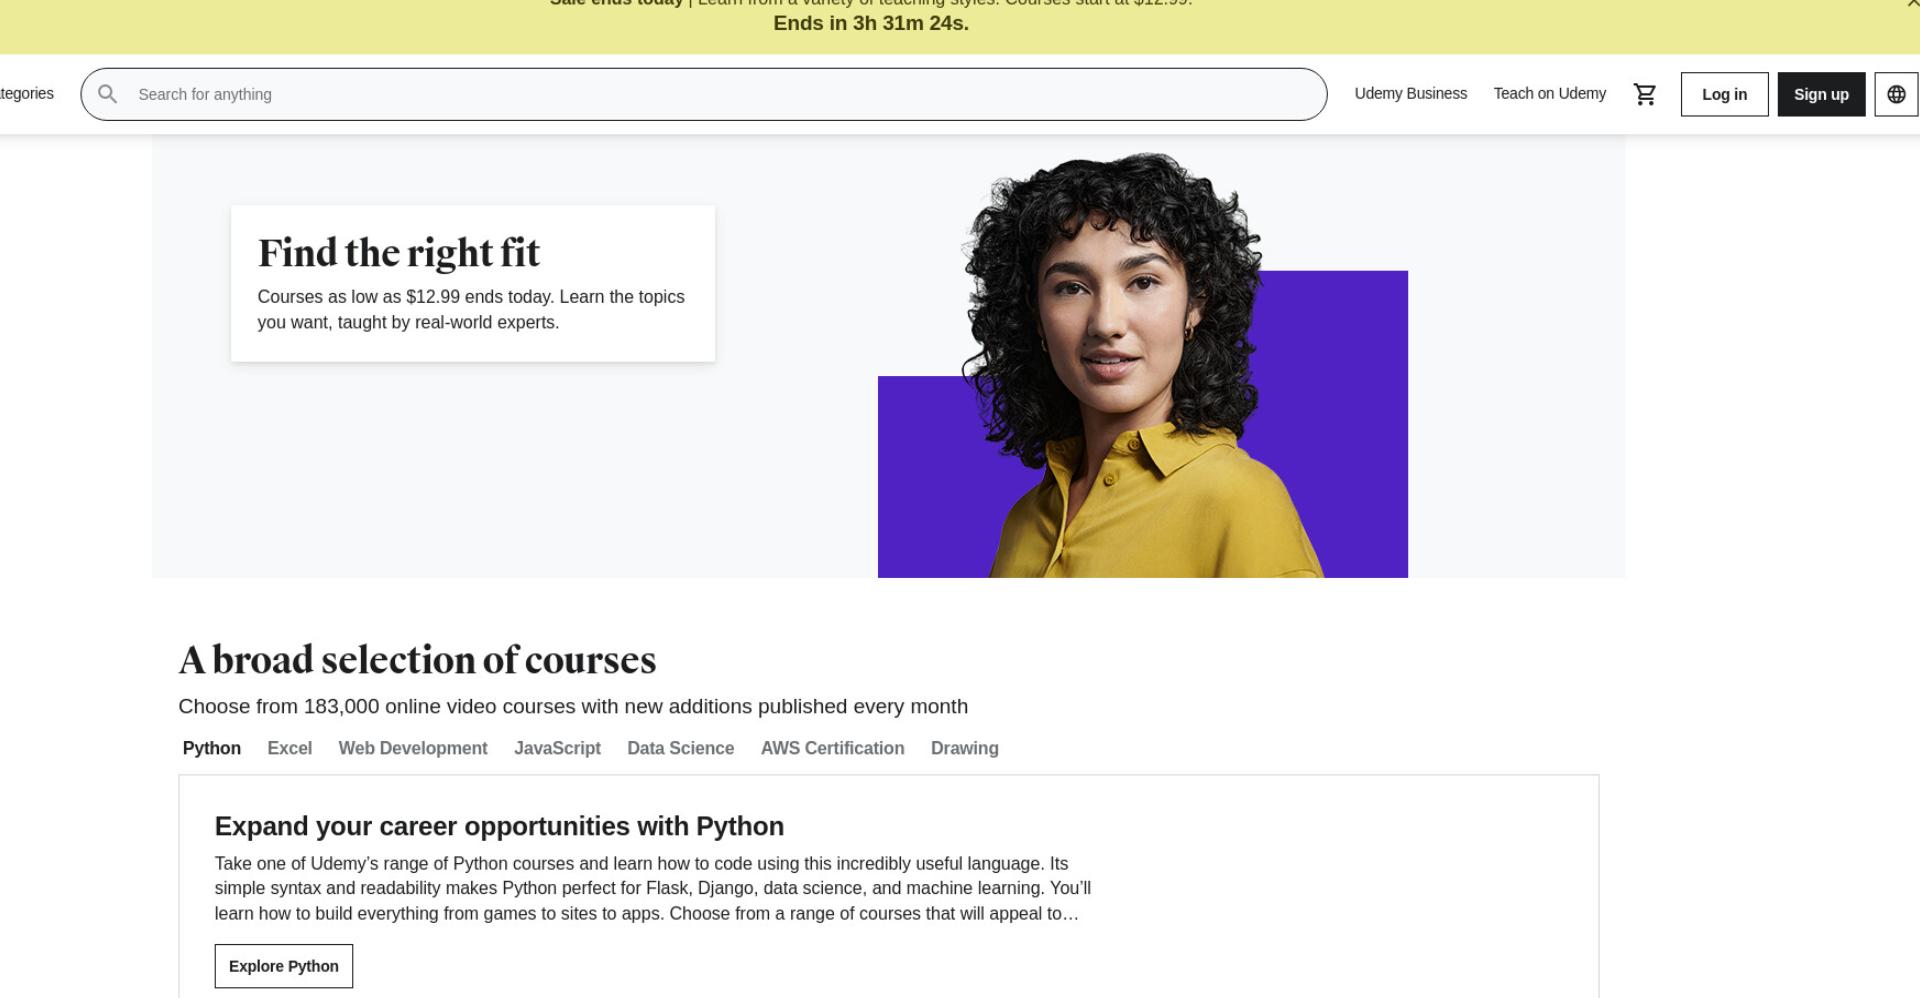Open Teach on Udemy link
Viewport: 1920px width, 998px height.
point(1550,94)
